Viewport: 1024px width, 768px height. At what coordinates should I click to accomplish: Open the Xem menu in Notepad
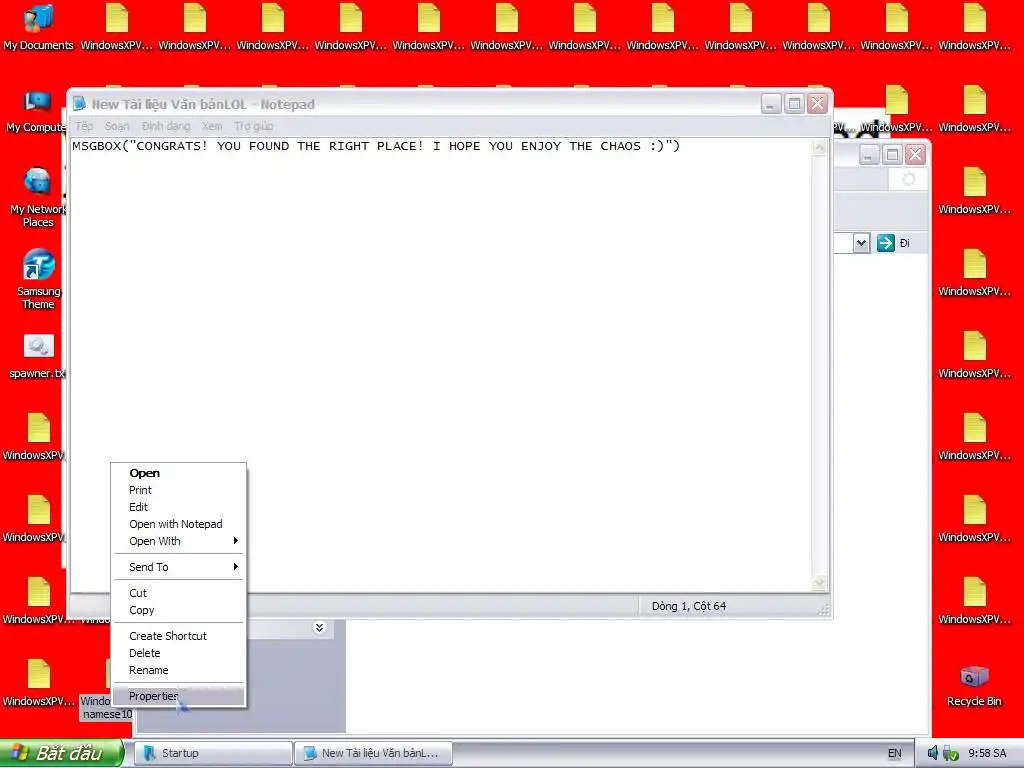(212, 126)
